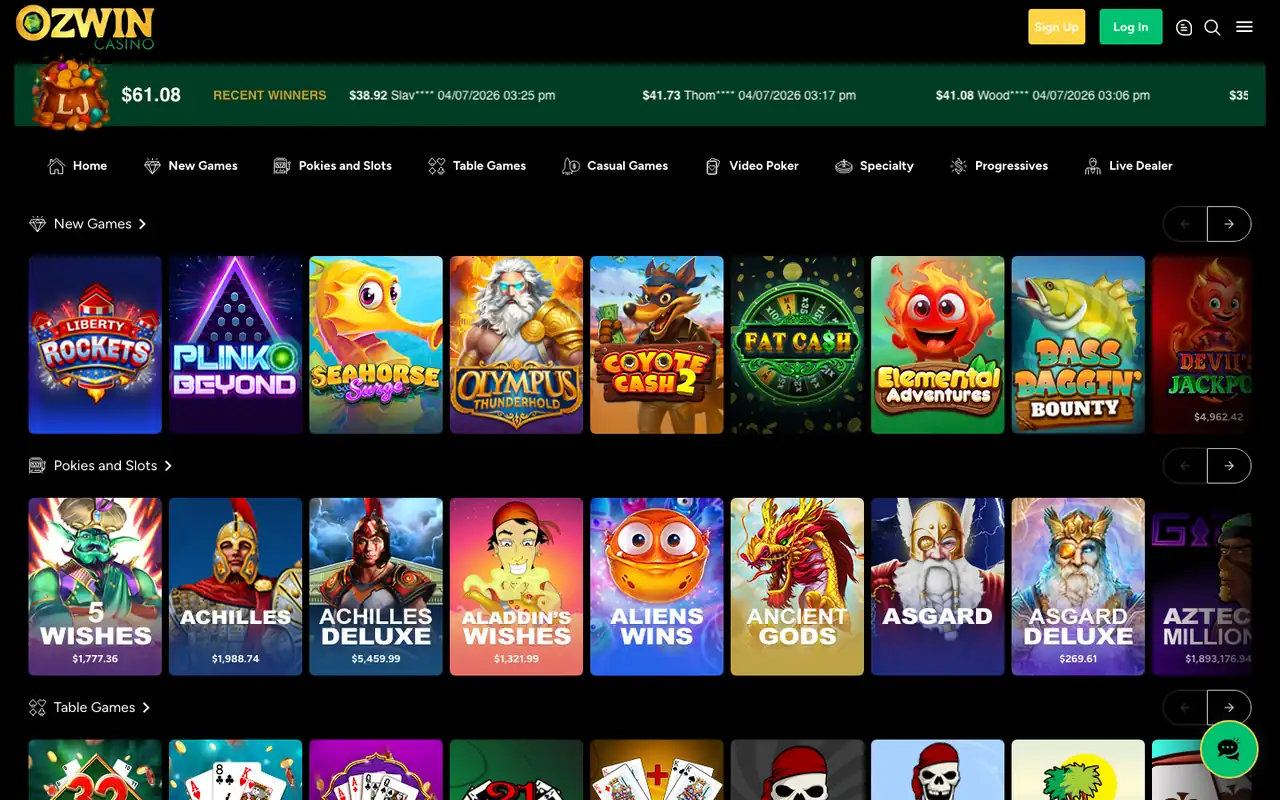Screen dimensions: 1280x800
Task: Open the Pokies and Slots menu item
Action: pos(332,166)
